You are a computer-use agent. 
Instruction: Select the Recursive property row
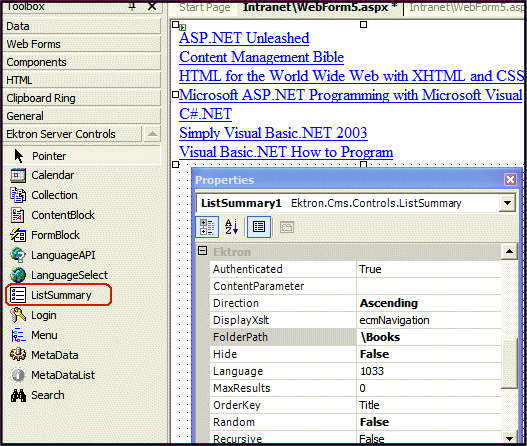click(355, 438)
